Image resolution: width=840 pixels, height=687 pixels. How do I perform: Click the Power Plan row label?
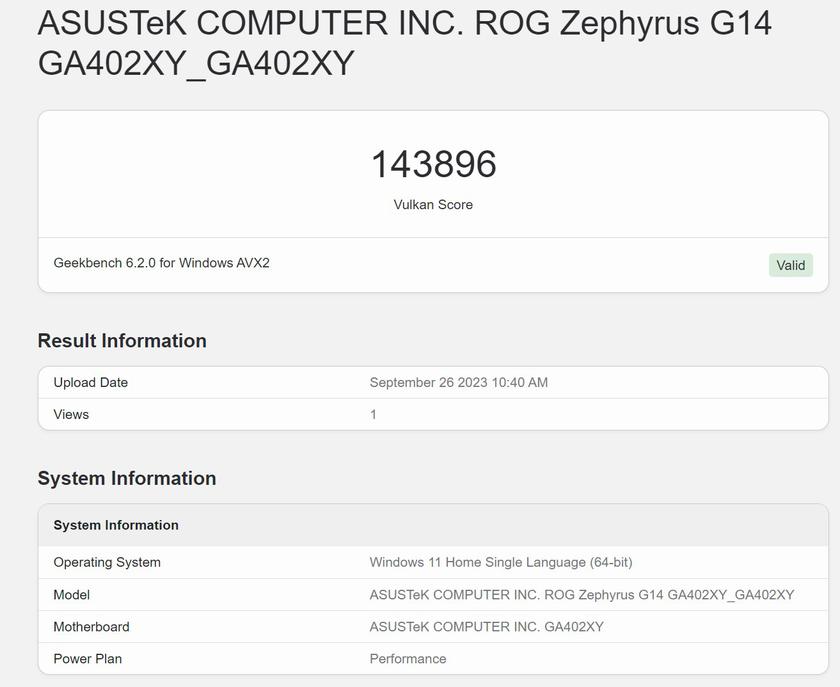88,659
